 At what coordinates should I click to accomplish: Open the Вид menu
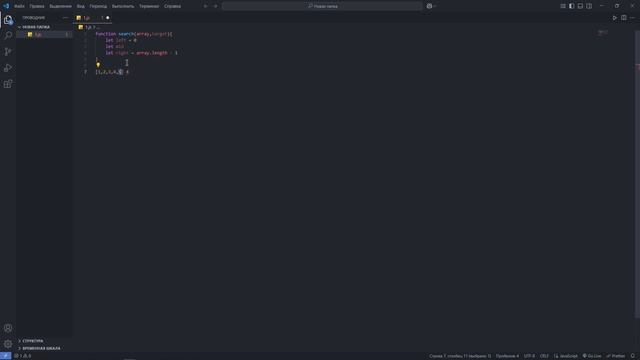pos(81,6)
